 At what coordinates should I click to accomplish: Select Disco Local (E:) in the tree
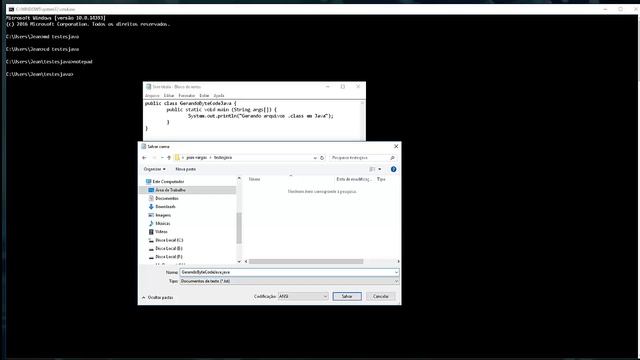tap(169, 249)
